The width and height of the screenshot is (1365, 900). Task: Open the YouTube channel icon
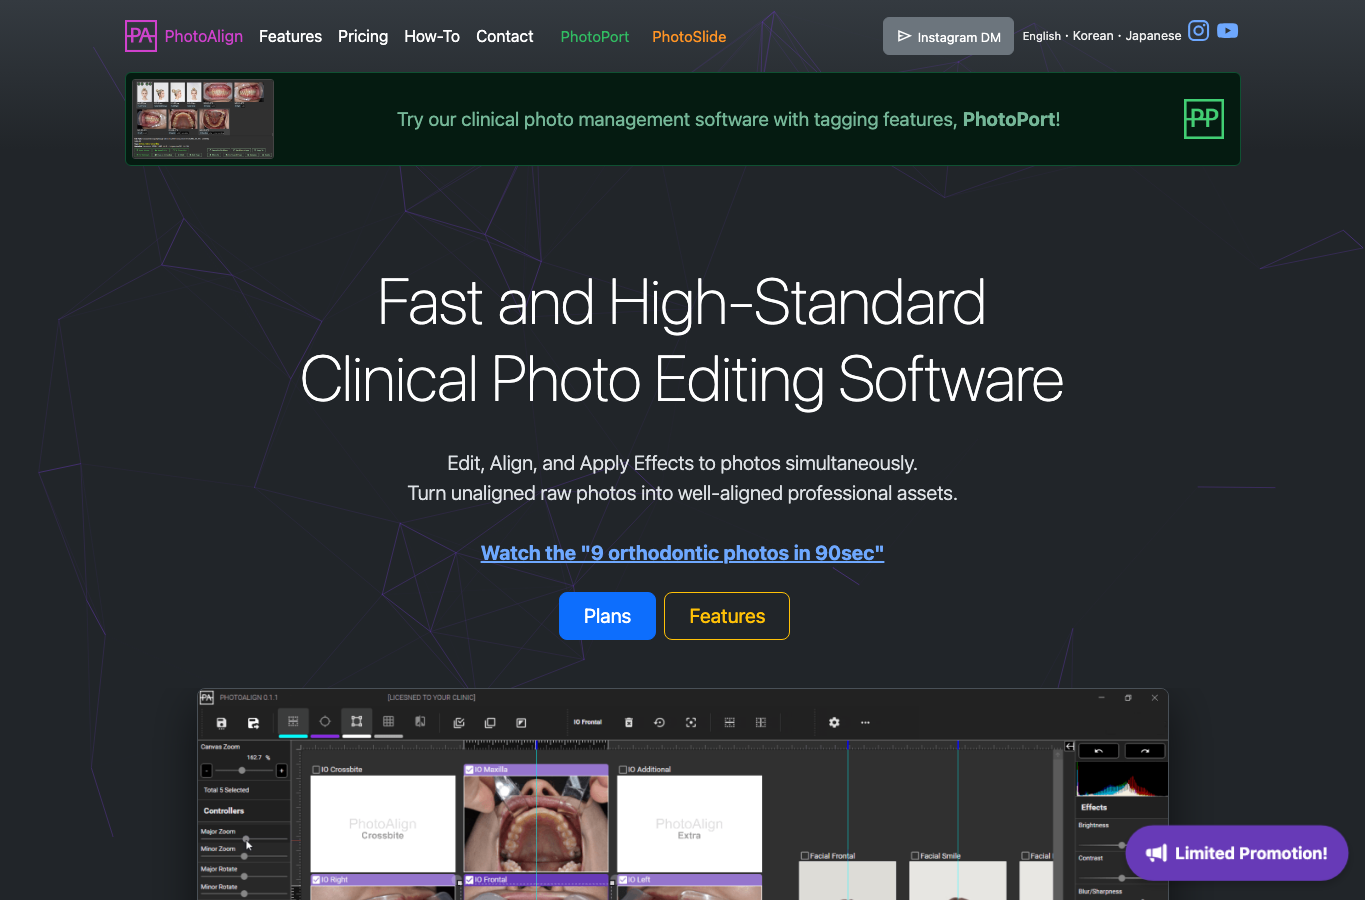(1228, 31)
